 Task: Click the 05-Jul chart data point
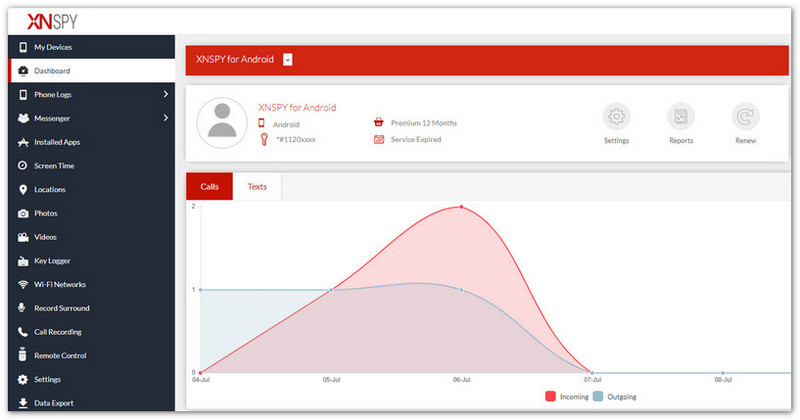coord(331,290)
